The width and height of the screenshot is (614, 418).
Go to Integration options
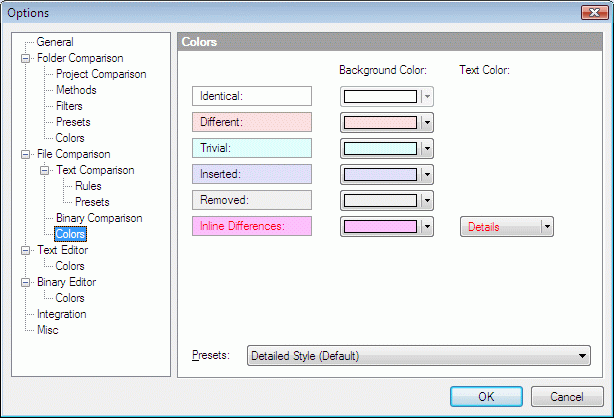pyautogui.click(x=61, y=314)
